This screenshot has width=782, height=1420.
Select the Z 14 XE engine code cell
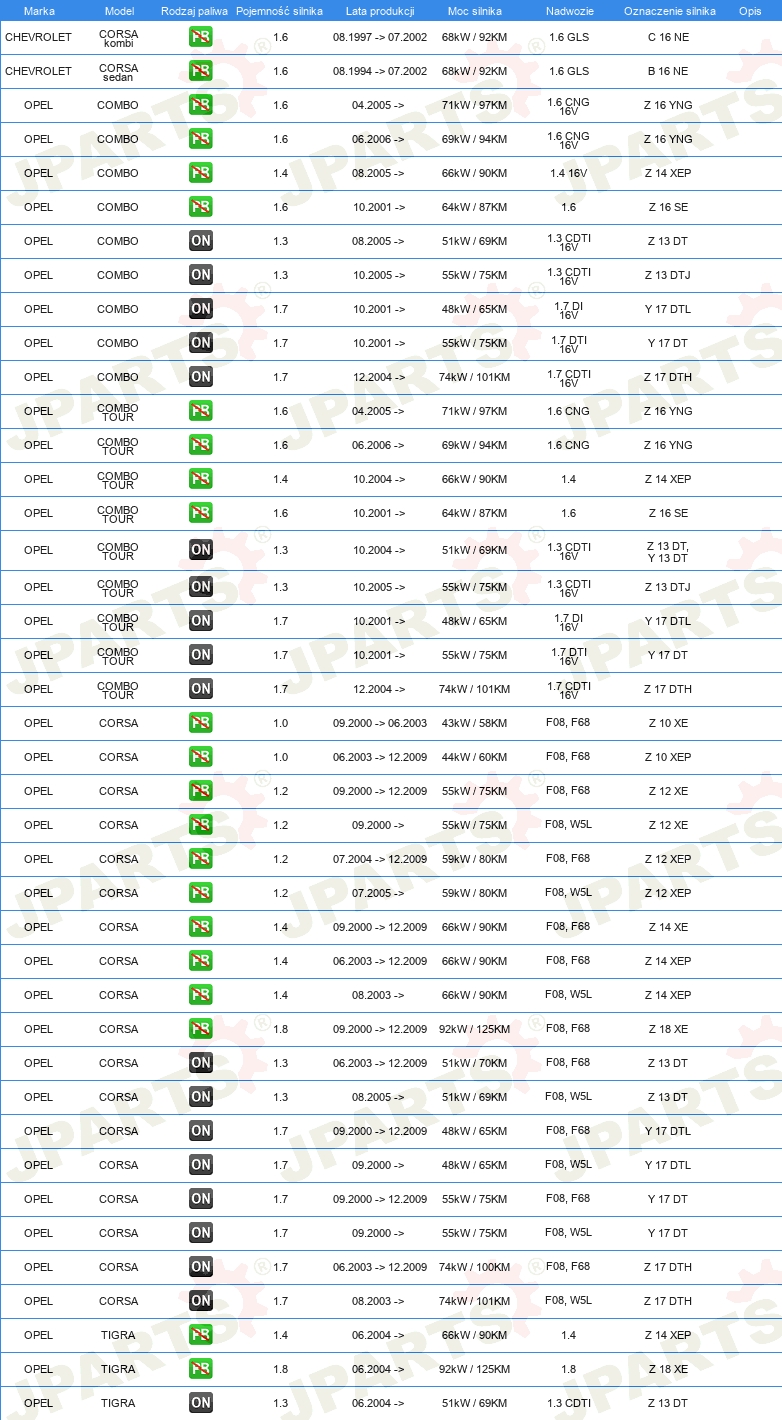(x=668, y=927)
